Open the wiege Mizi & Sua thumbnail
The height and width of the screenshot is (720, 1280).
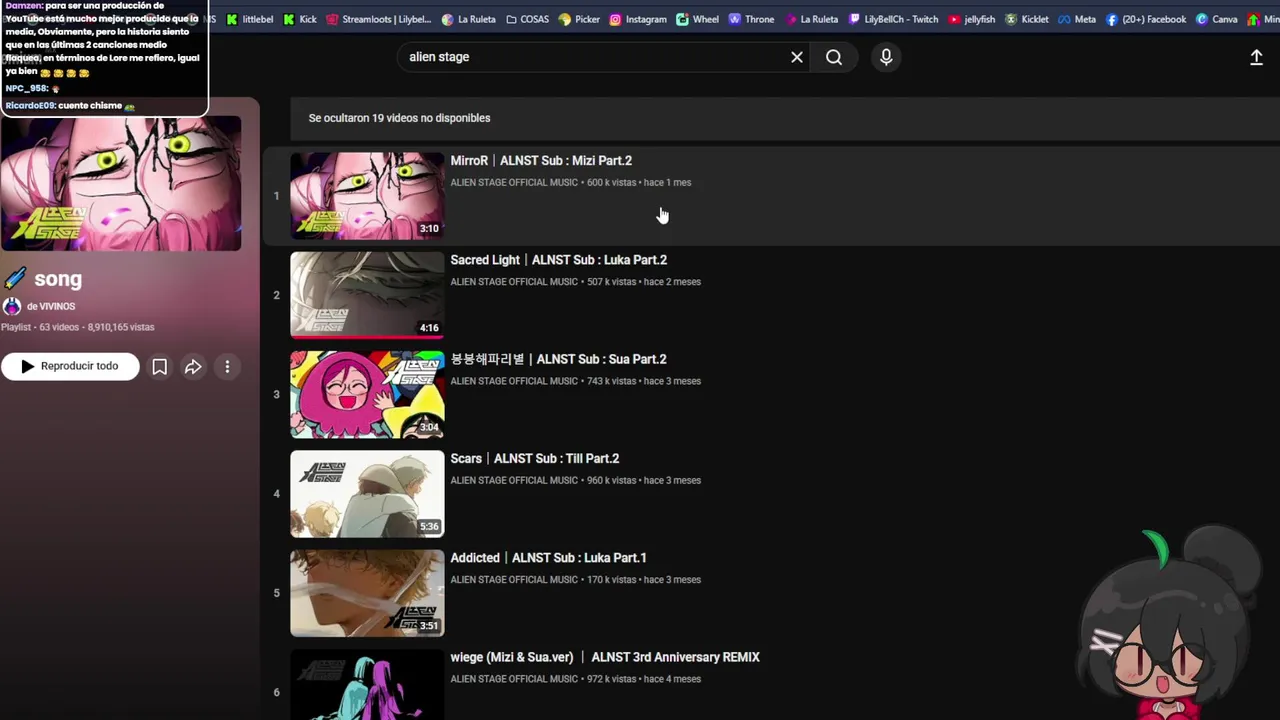coord(367,685)
